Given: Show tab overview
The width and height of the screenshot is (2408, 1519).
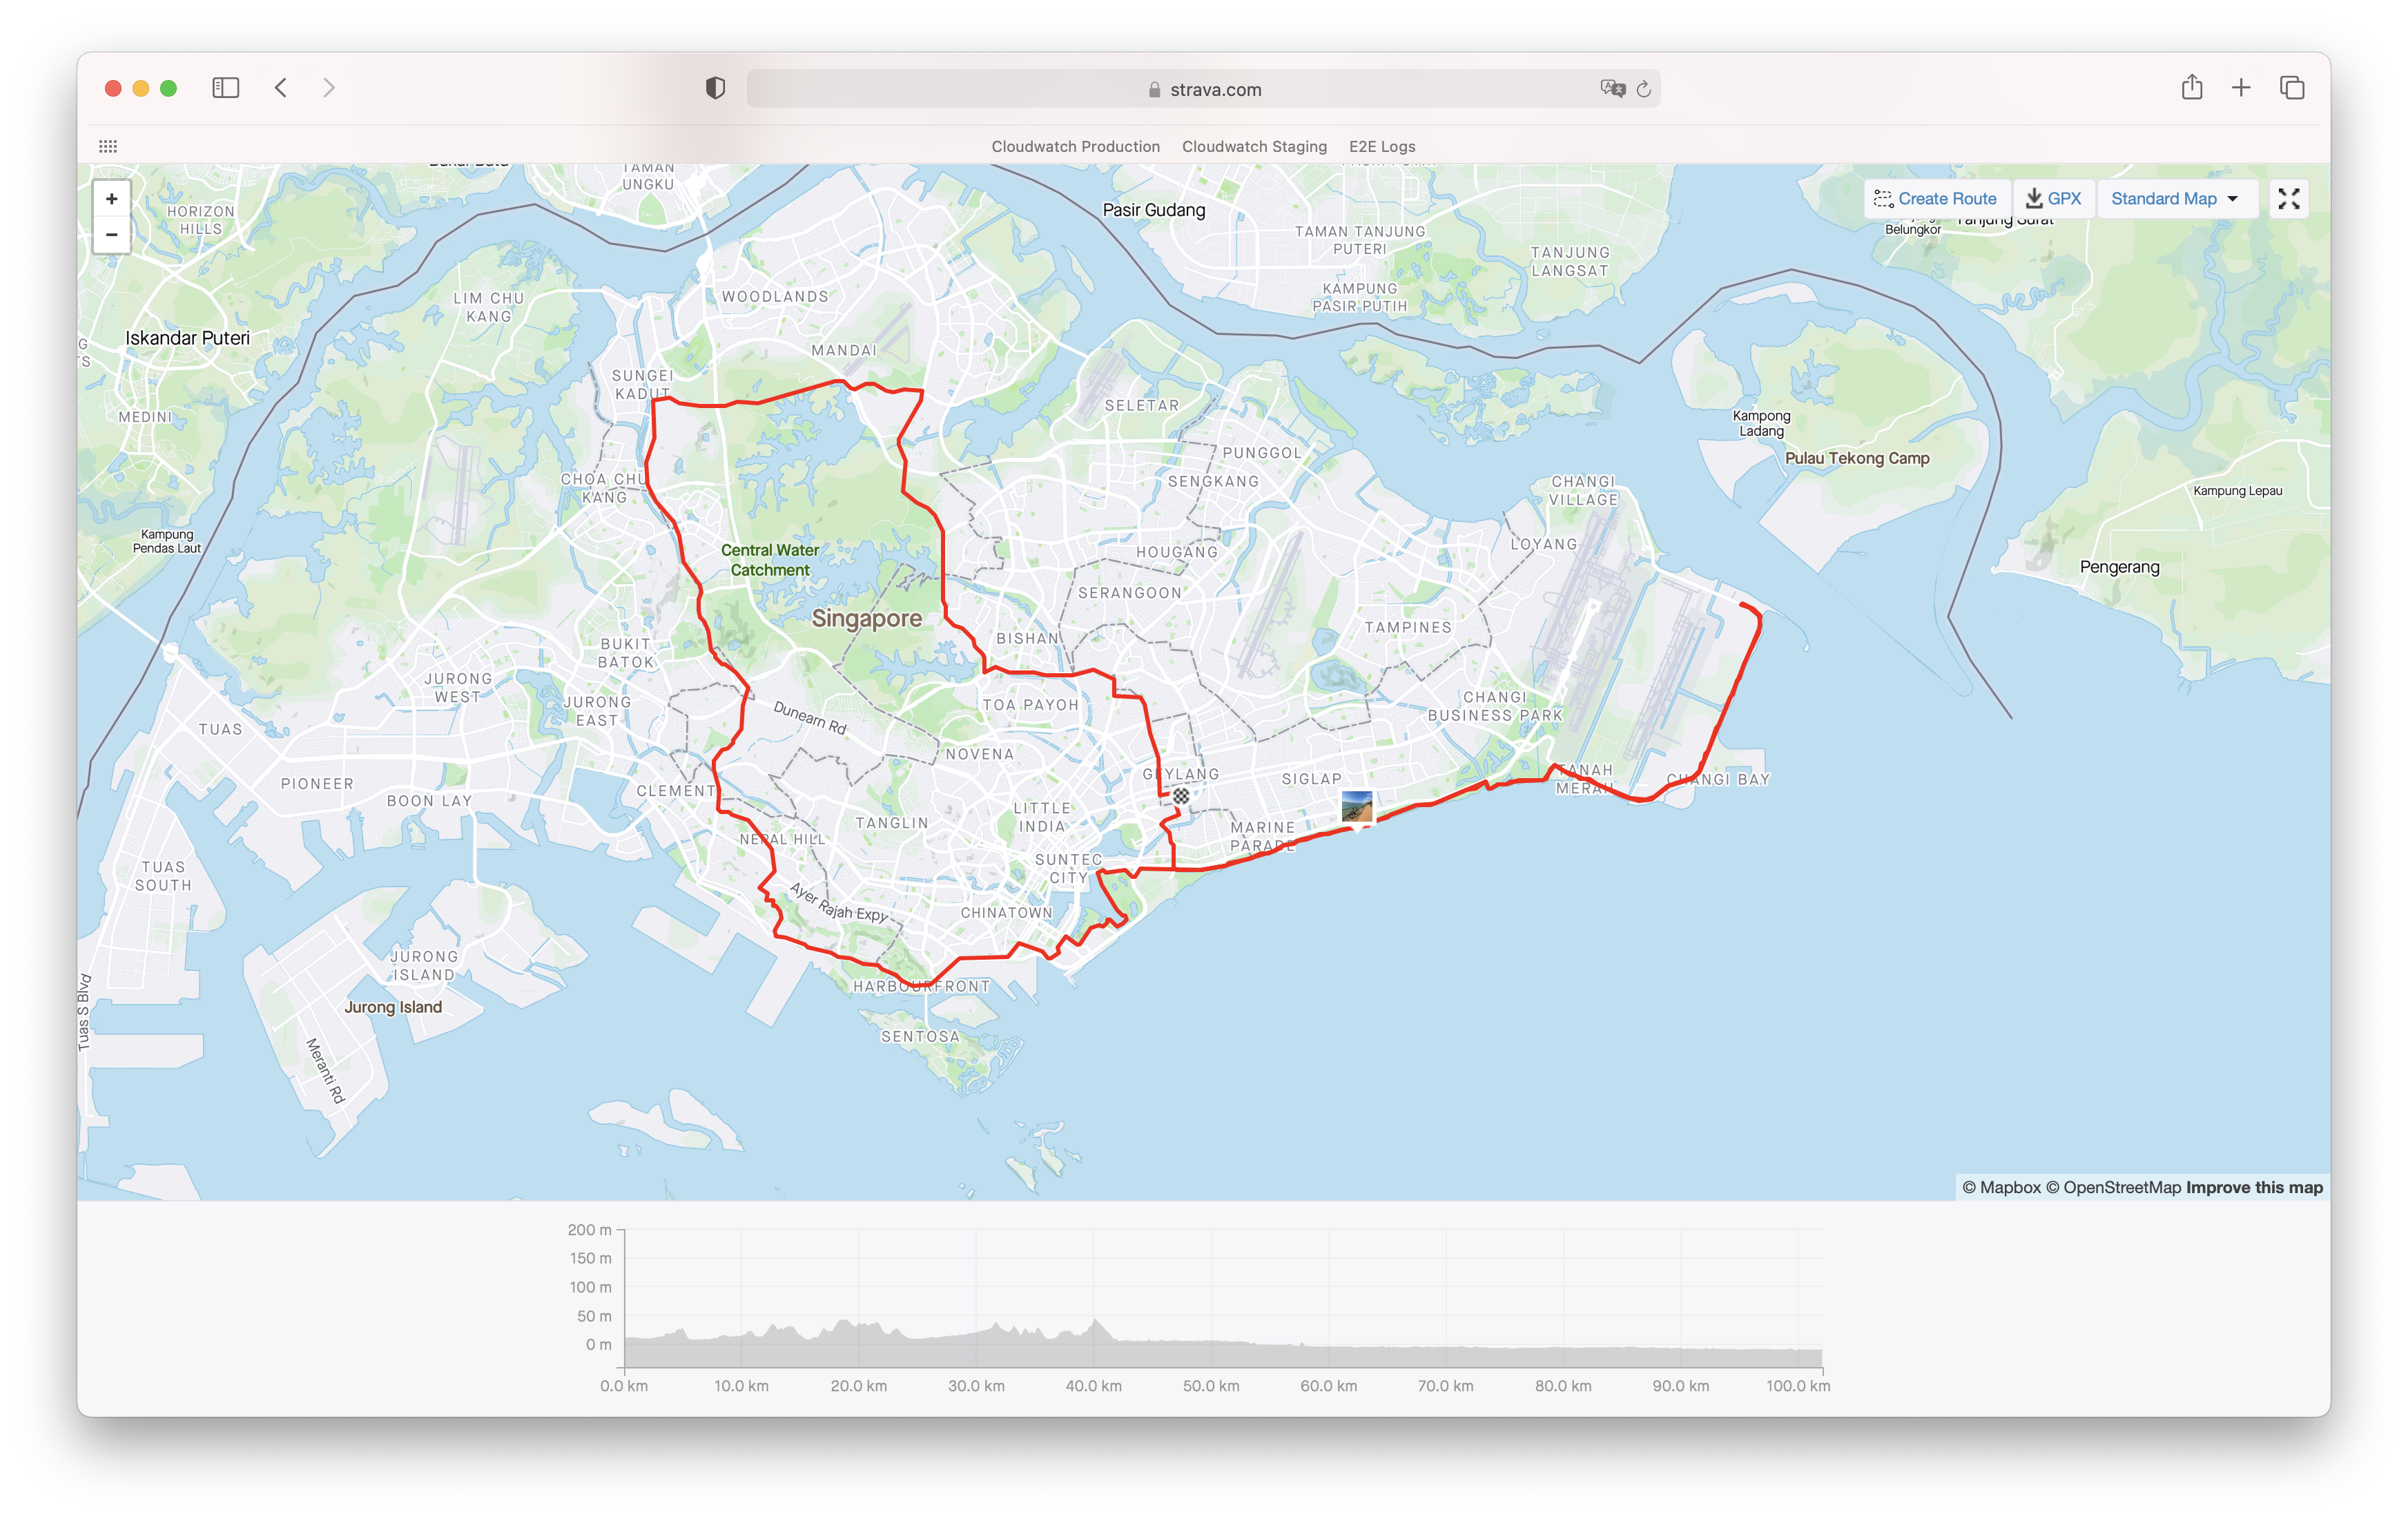Looking at the screenshot, I should tap(2292, 88).
